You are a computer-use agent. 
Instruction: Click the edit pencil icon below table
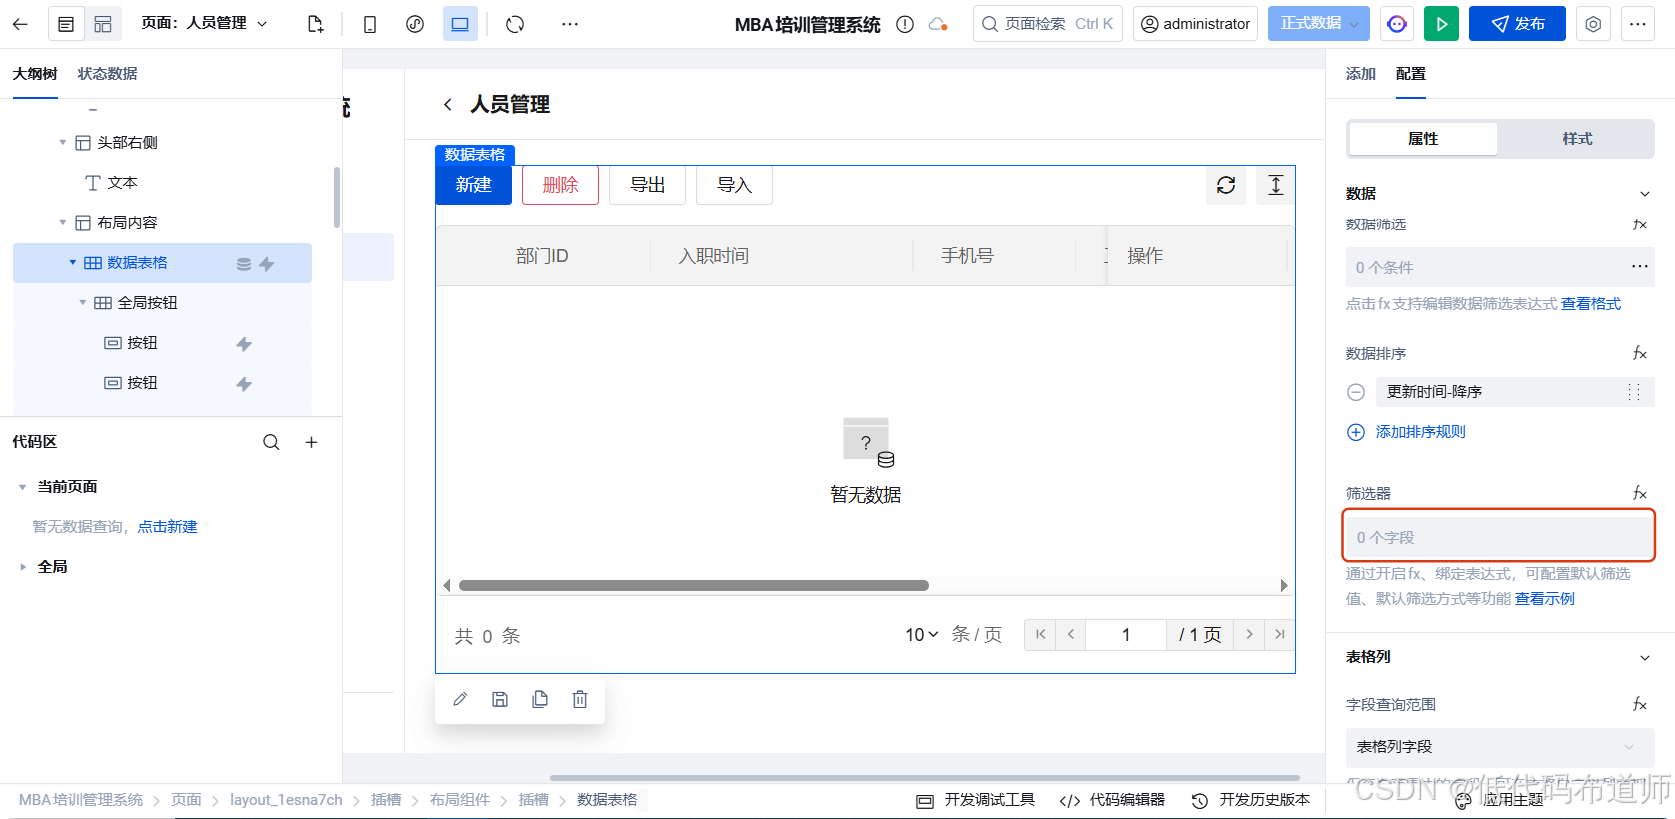(460, 699)
